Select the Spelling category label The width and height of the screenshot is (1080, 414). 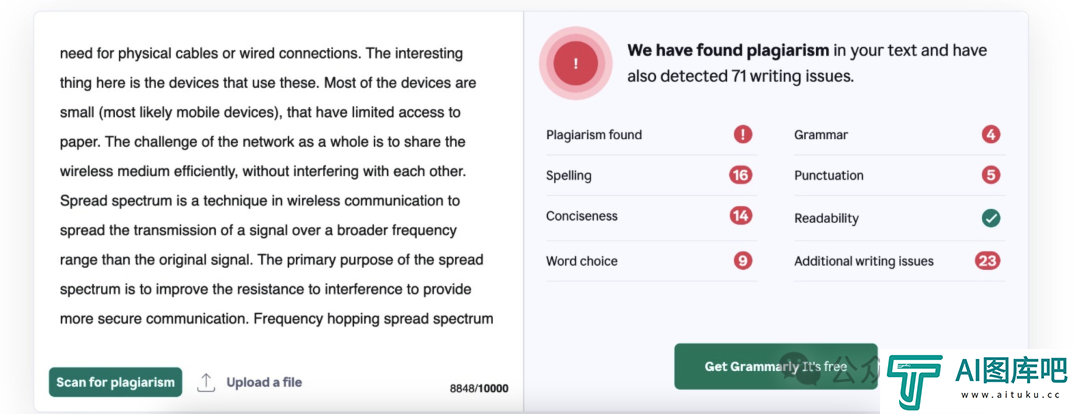[x=569, y=176]
